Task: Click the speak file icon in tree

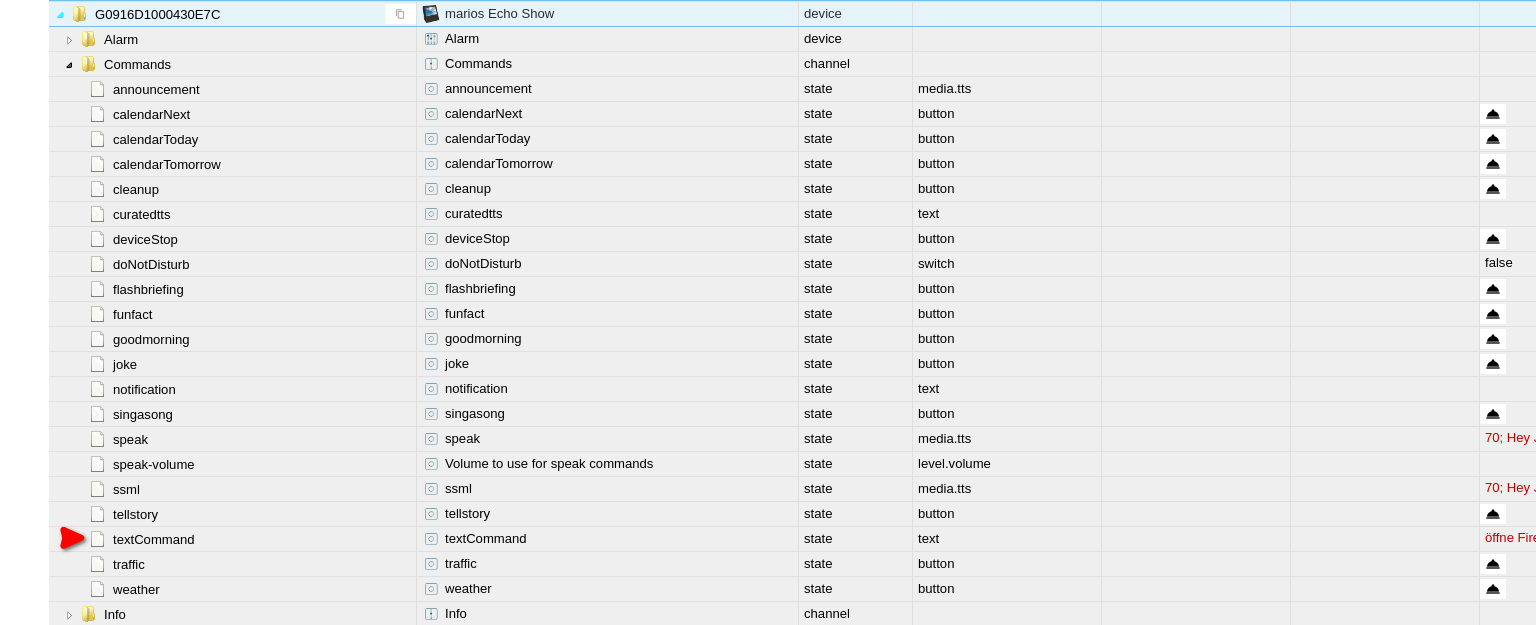Action: click(x=97, y=439)
